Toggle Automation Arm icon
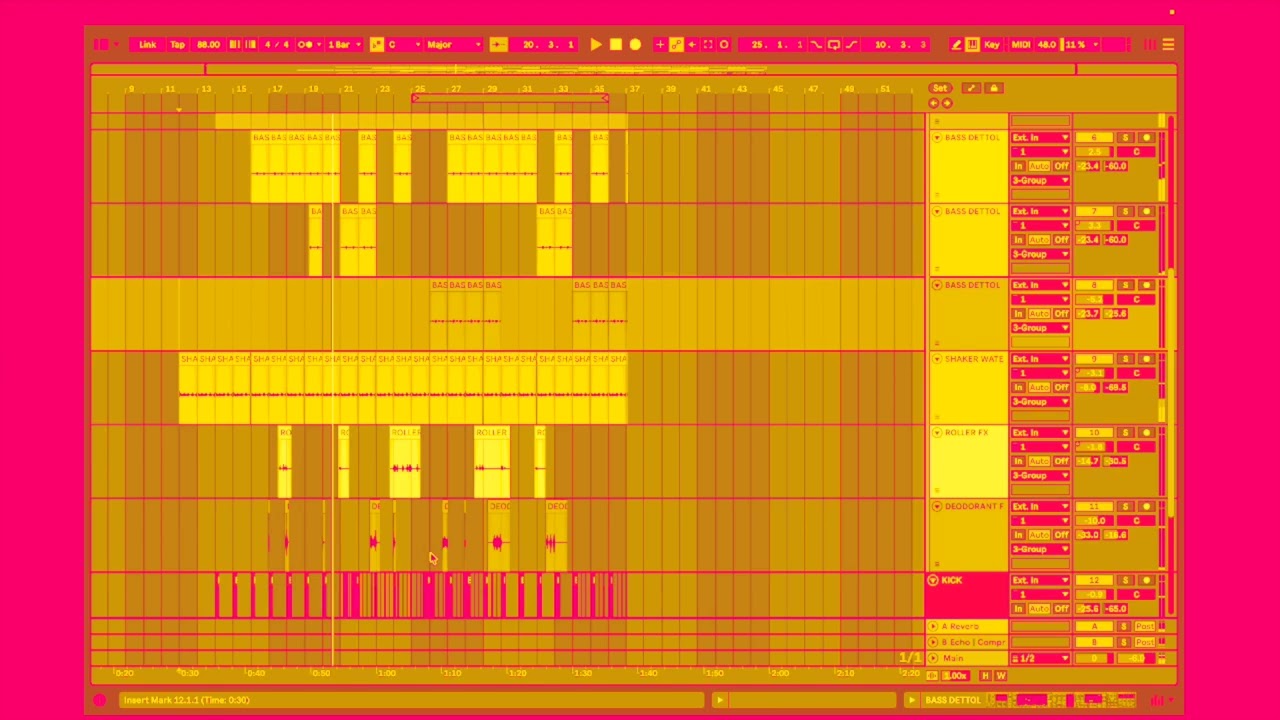1280x720 pixels. (676, 44)
